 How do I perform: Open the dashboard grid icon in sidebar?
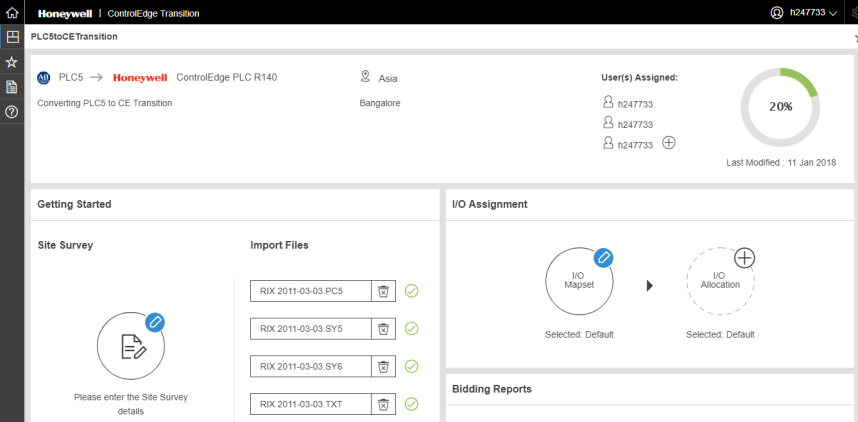click(11, 37)
